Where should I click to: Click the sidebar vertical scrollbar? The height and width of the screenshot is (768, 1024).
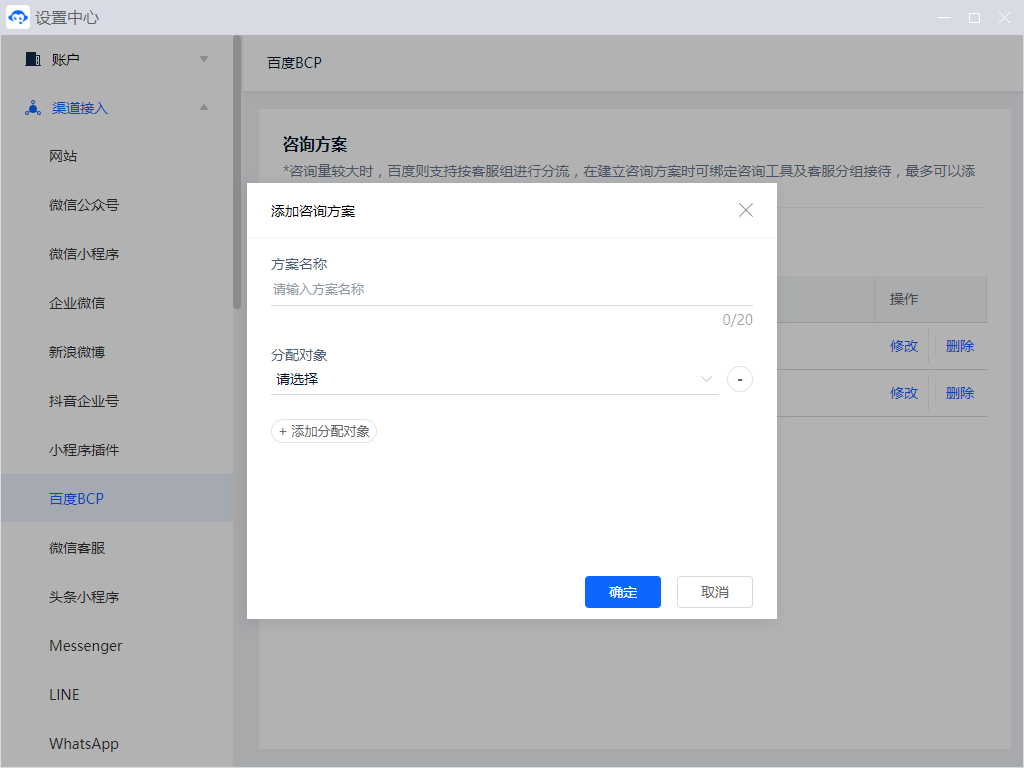pos(237,172)
